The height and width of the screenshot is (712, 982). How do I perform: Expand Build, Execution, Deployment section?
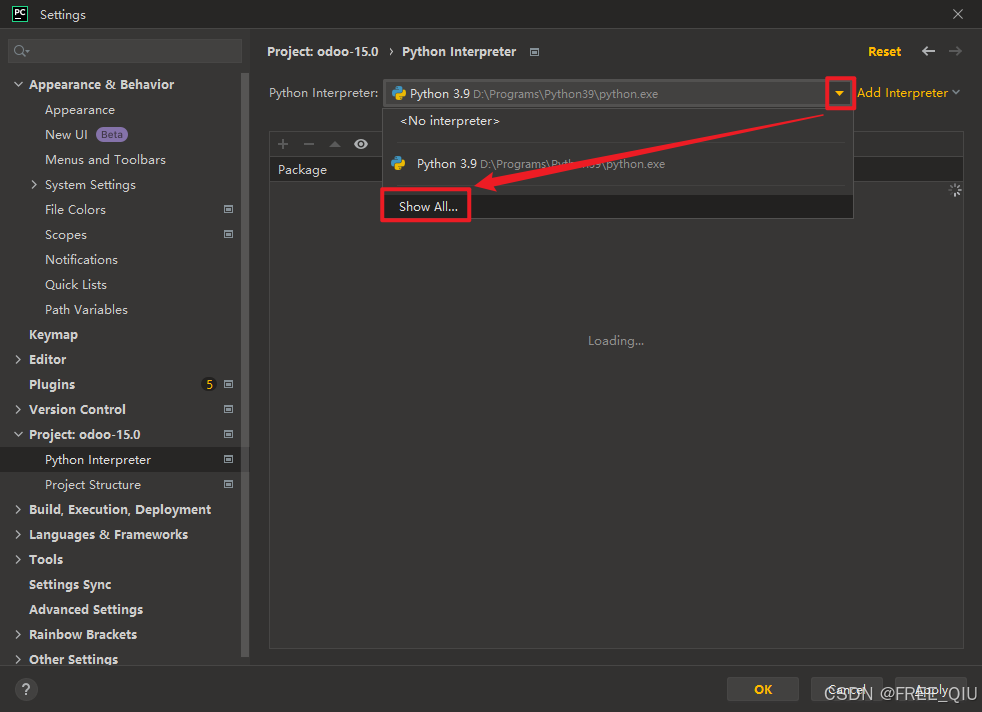point(18,509)
